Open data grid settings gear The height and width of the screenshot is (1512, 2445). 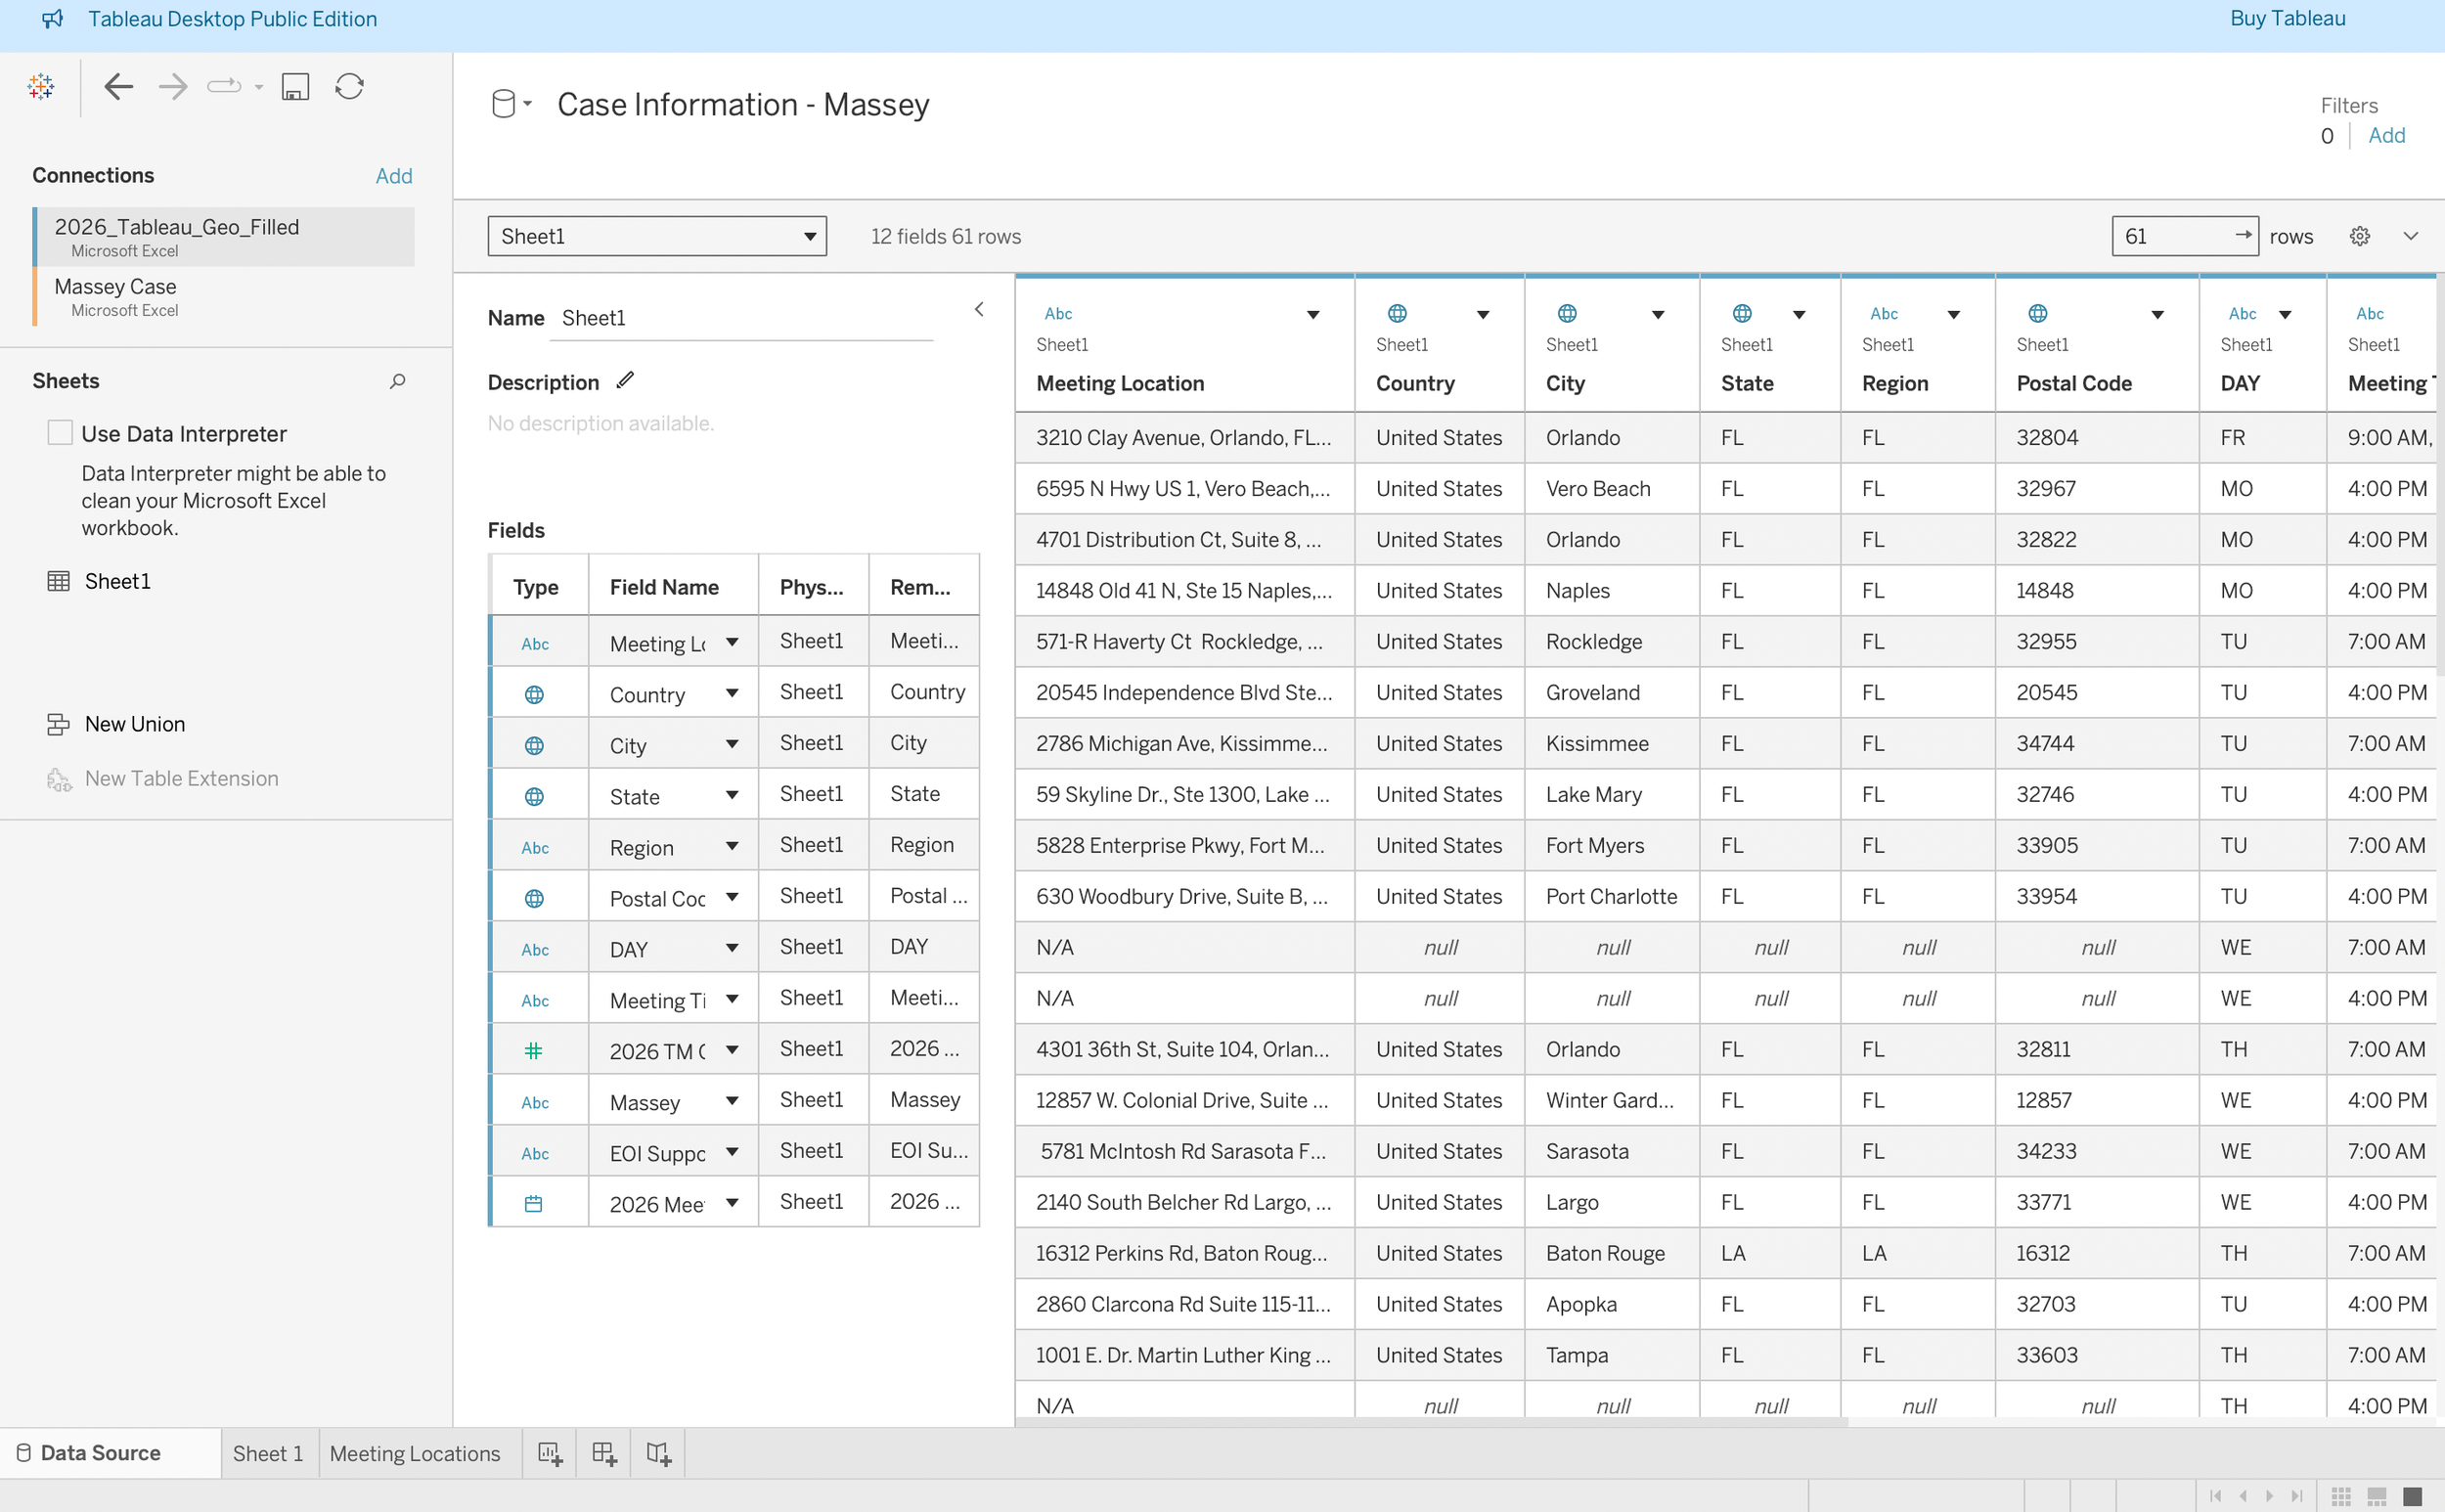pos(2359,236)
